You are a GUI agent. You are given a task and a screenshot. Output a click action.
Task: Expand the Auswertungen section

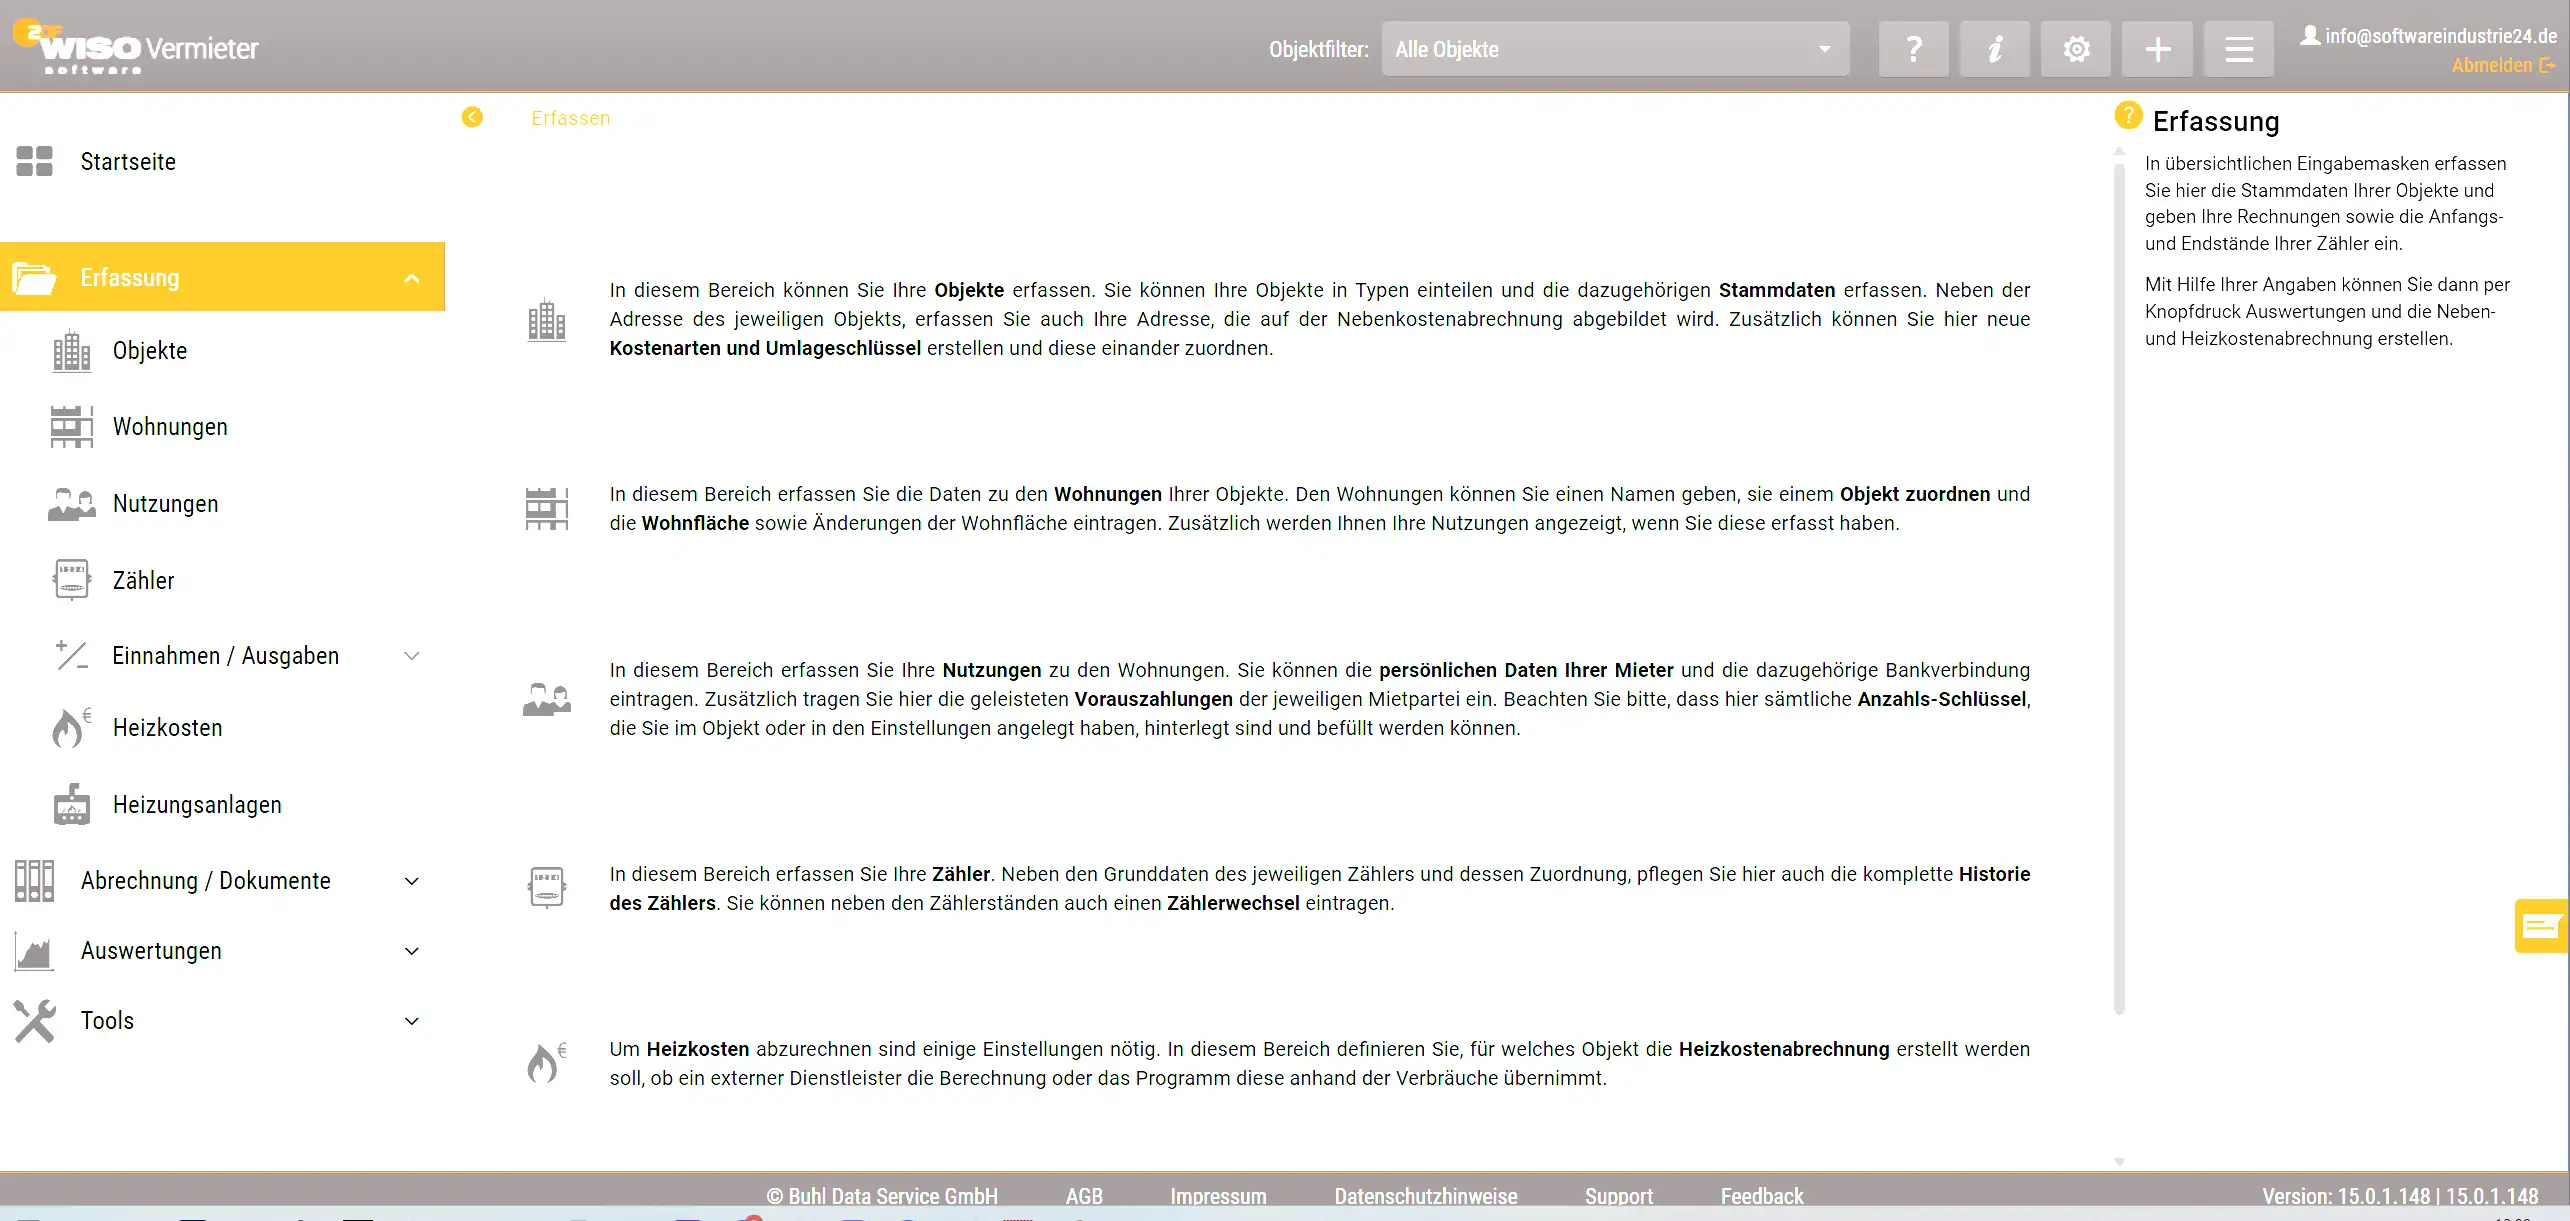click(411, 951)
